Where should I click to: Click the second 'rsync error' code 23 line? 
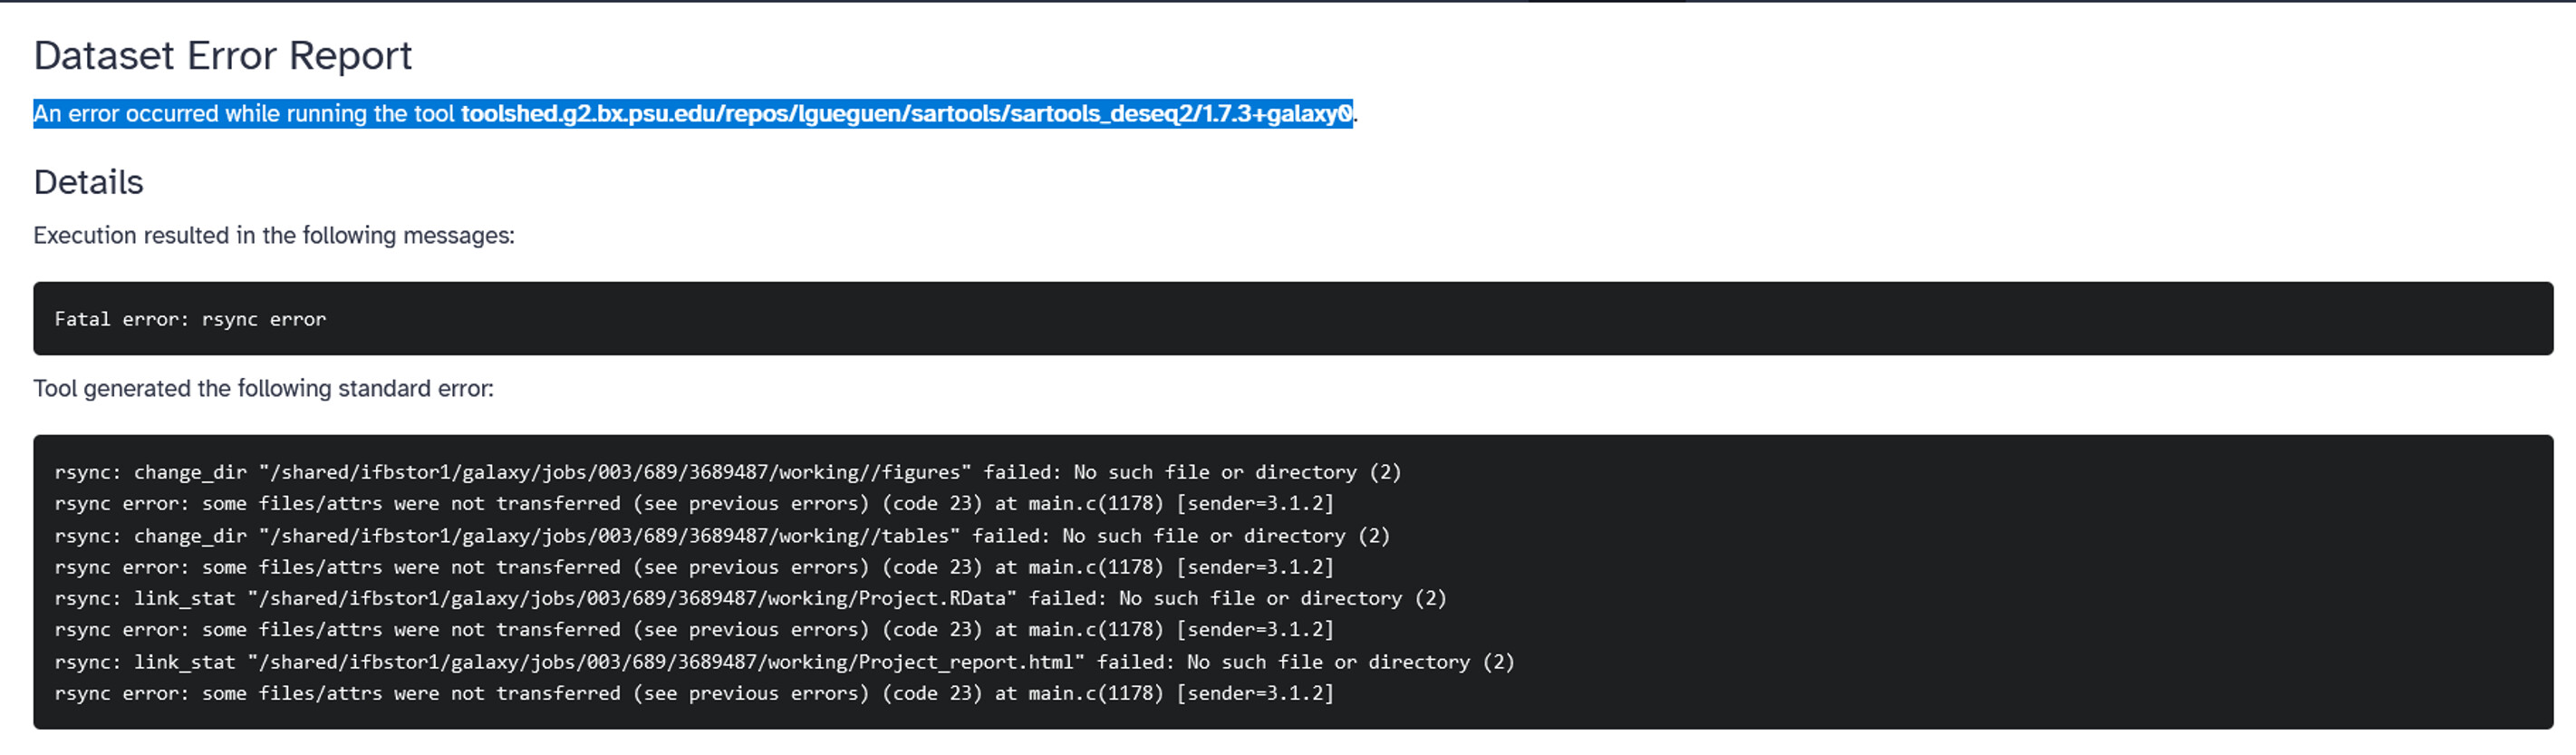[694, 567]
